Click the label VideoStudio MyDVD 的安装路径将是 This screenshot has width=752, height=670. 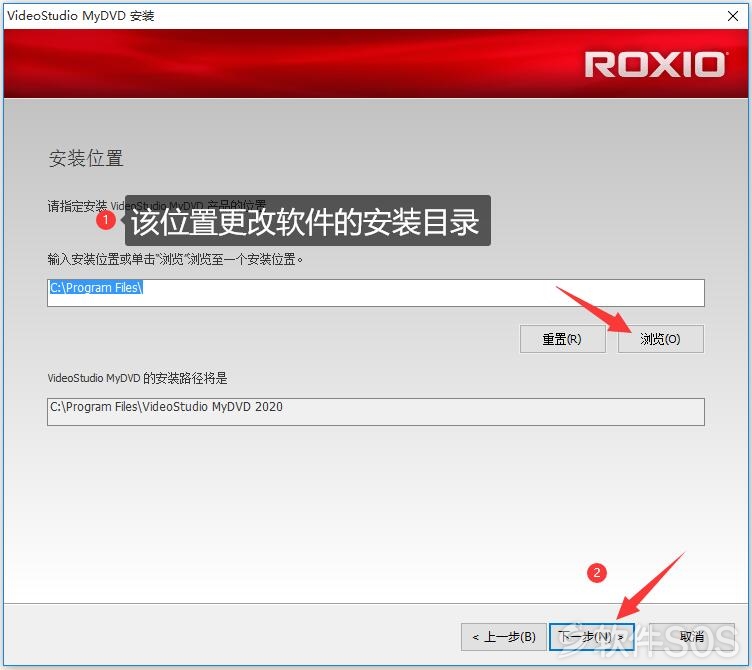coord(137,378)
